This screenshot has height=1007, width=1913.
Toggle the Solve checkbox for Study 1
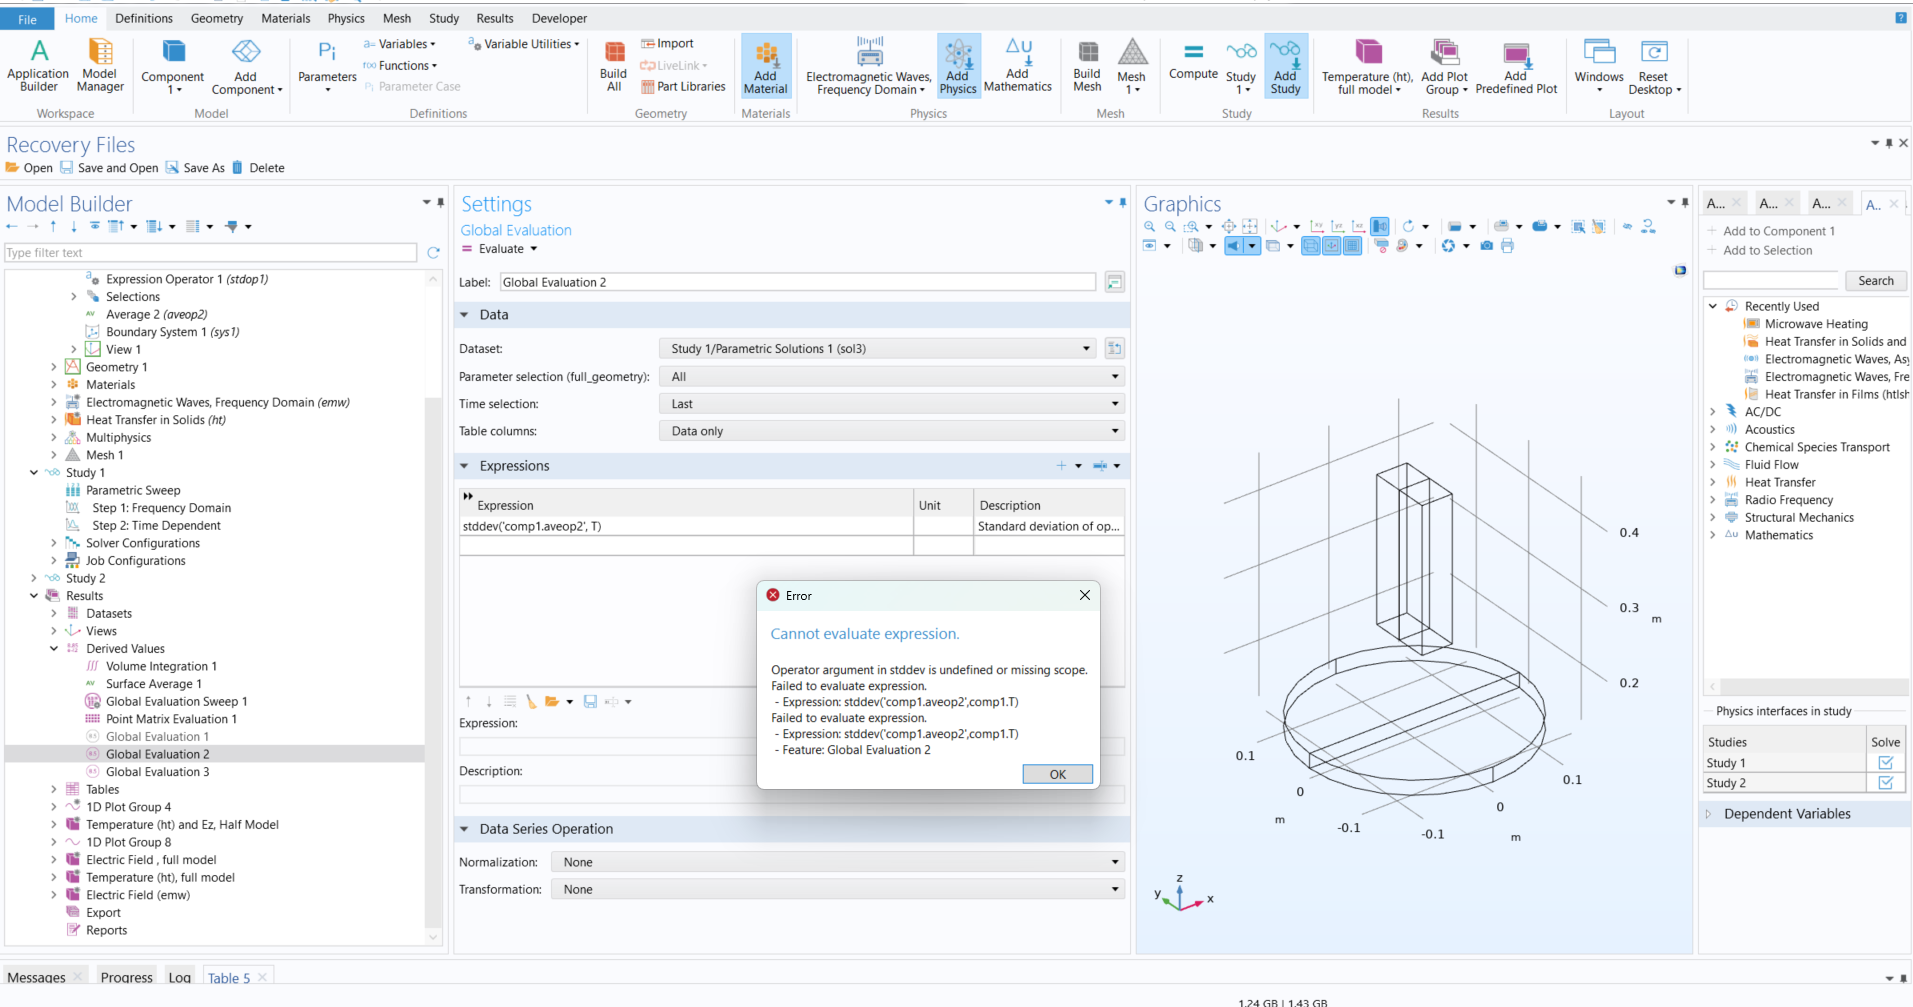pyautogui.click(x=1885, y=763)
